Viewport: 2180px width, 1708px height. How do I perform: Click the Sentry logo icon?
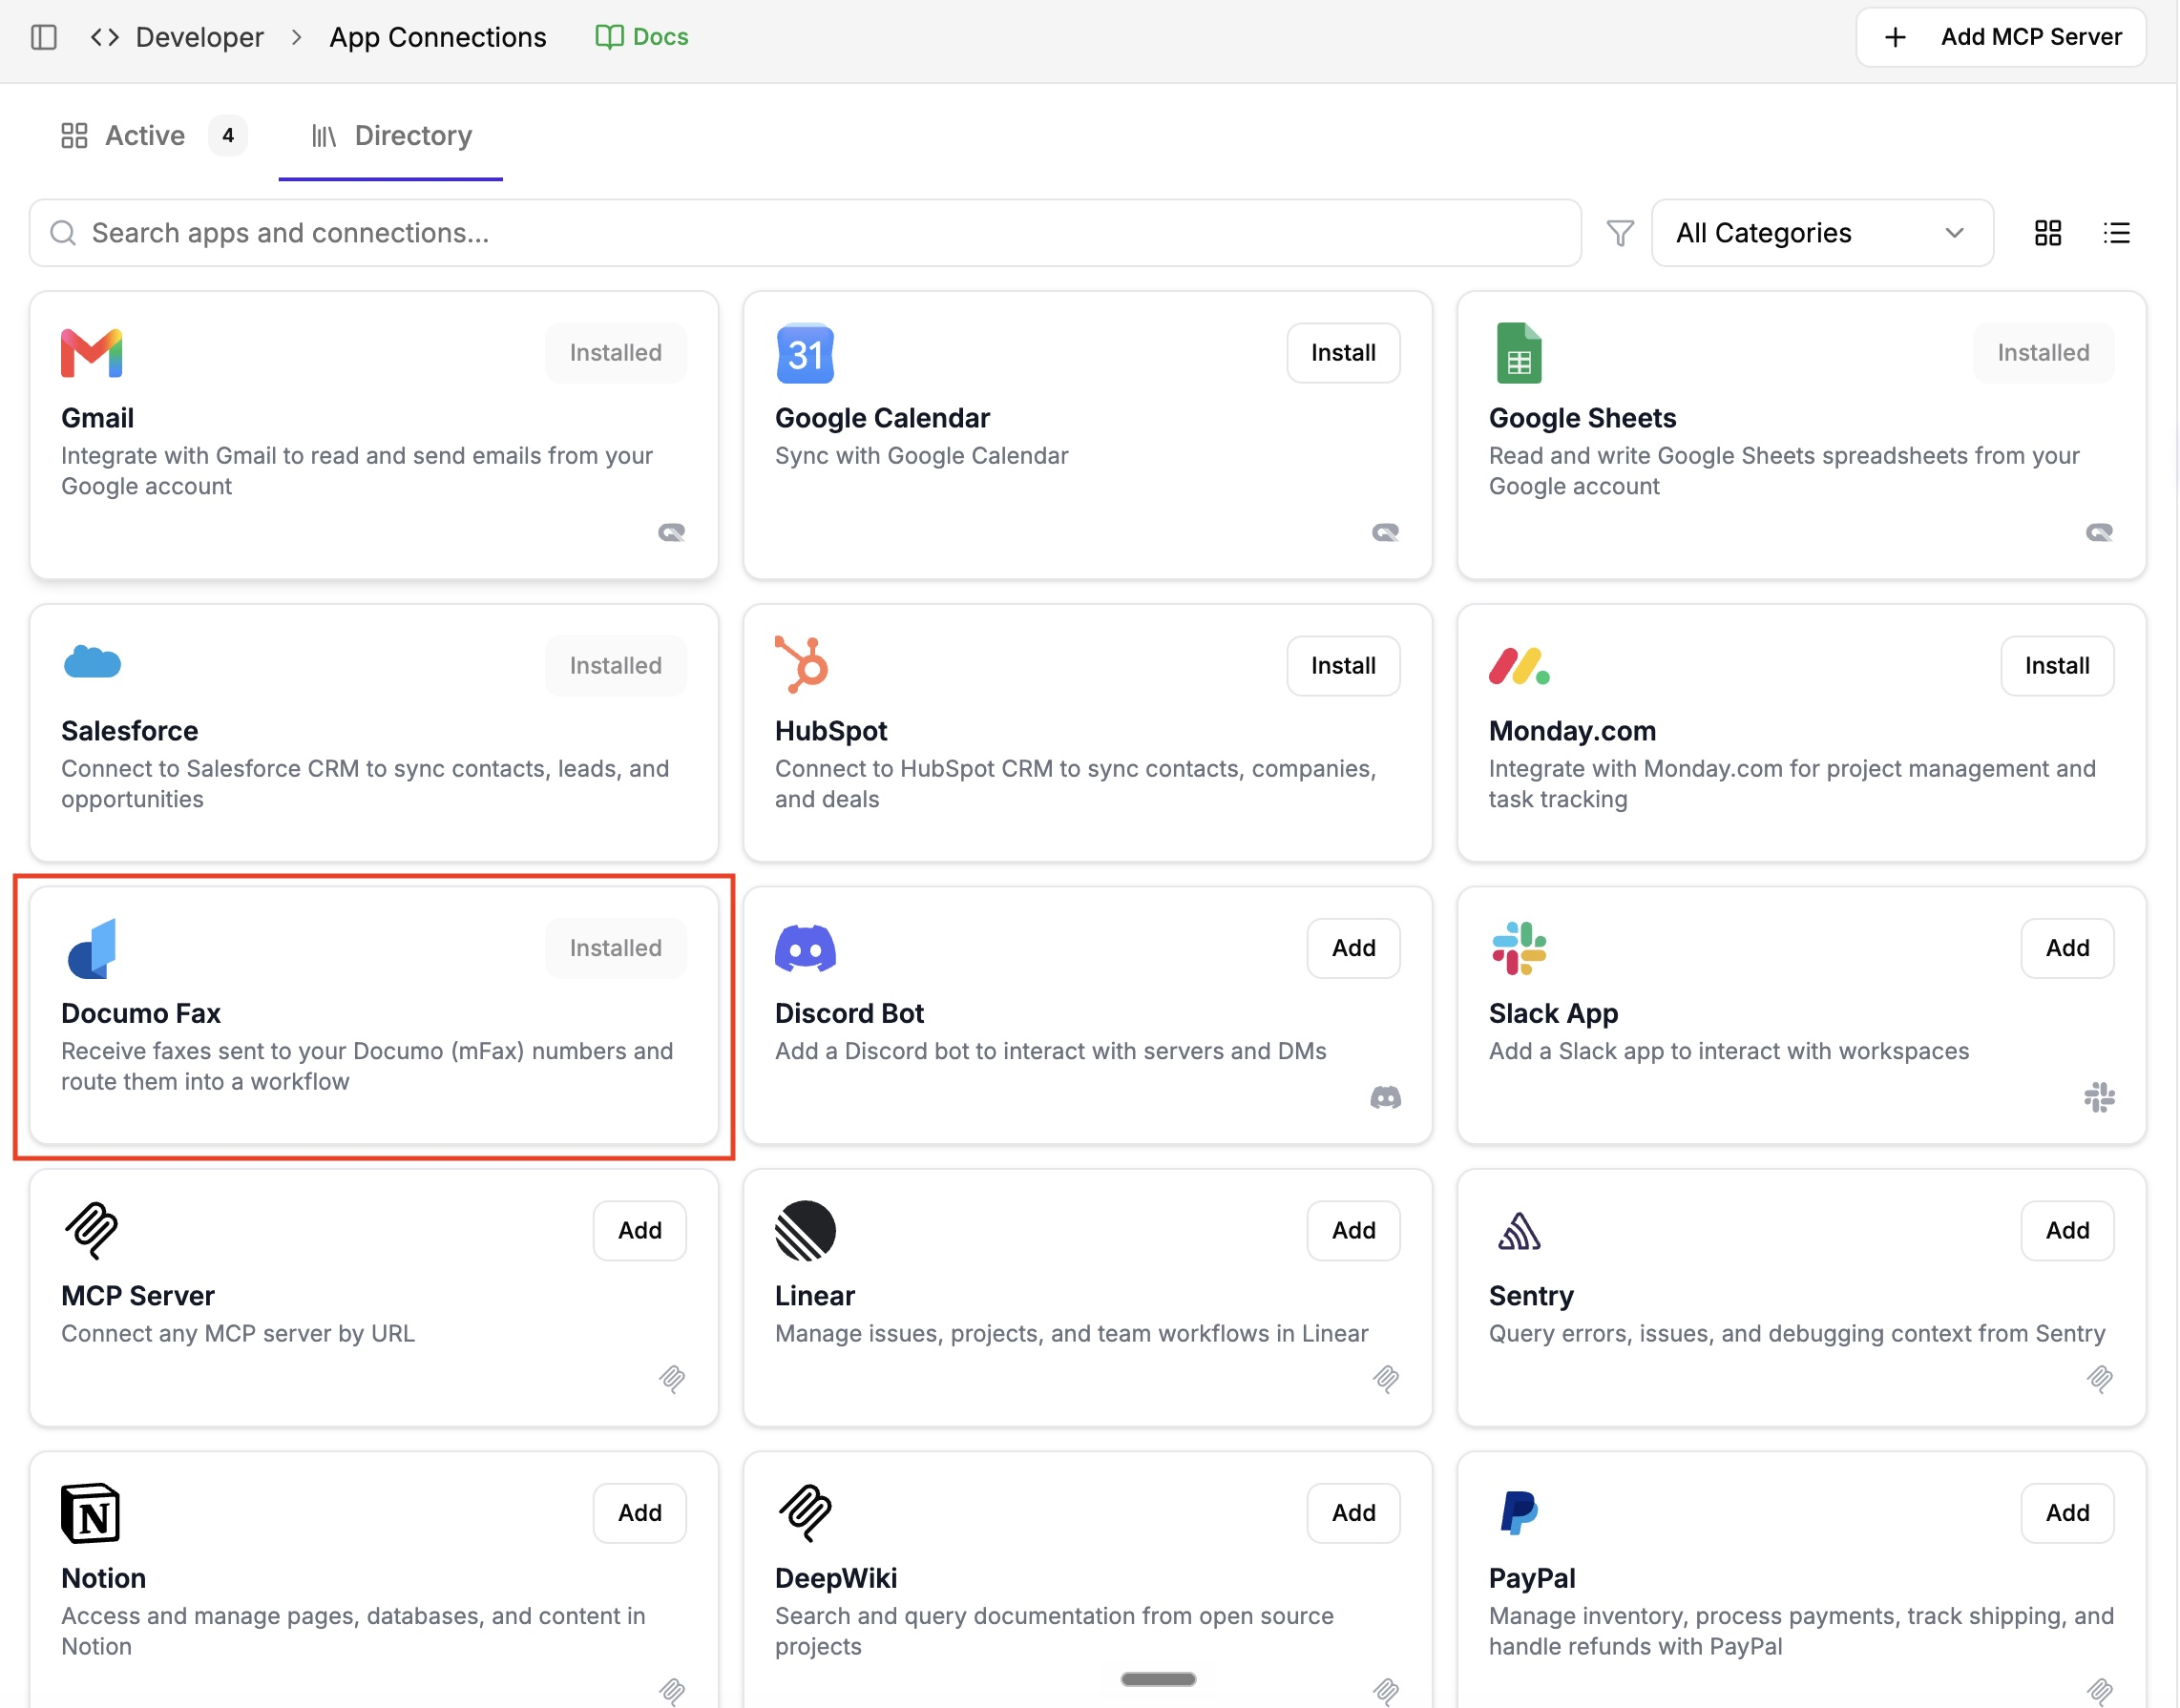(x=1519, y=1231)
